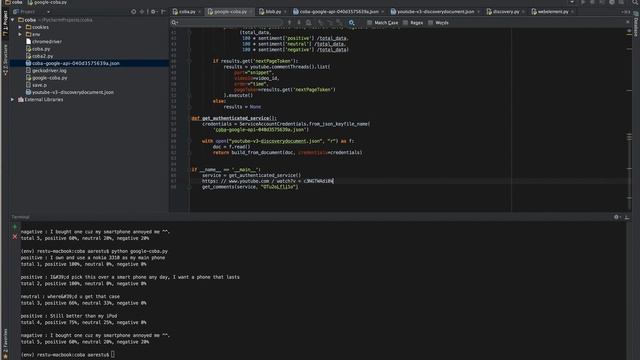
Task: Hide the Terminal panel using the minimize icon
Action: pos(627,217)
